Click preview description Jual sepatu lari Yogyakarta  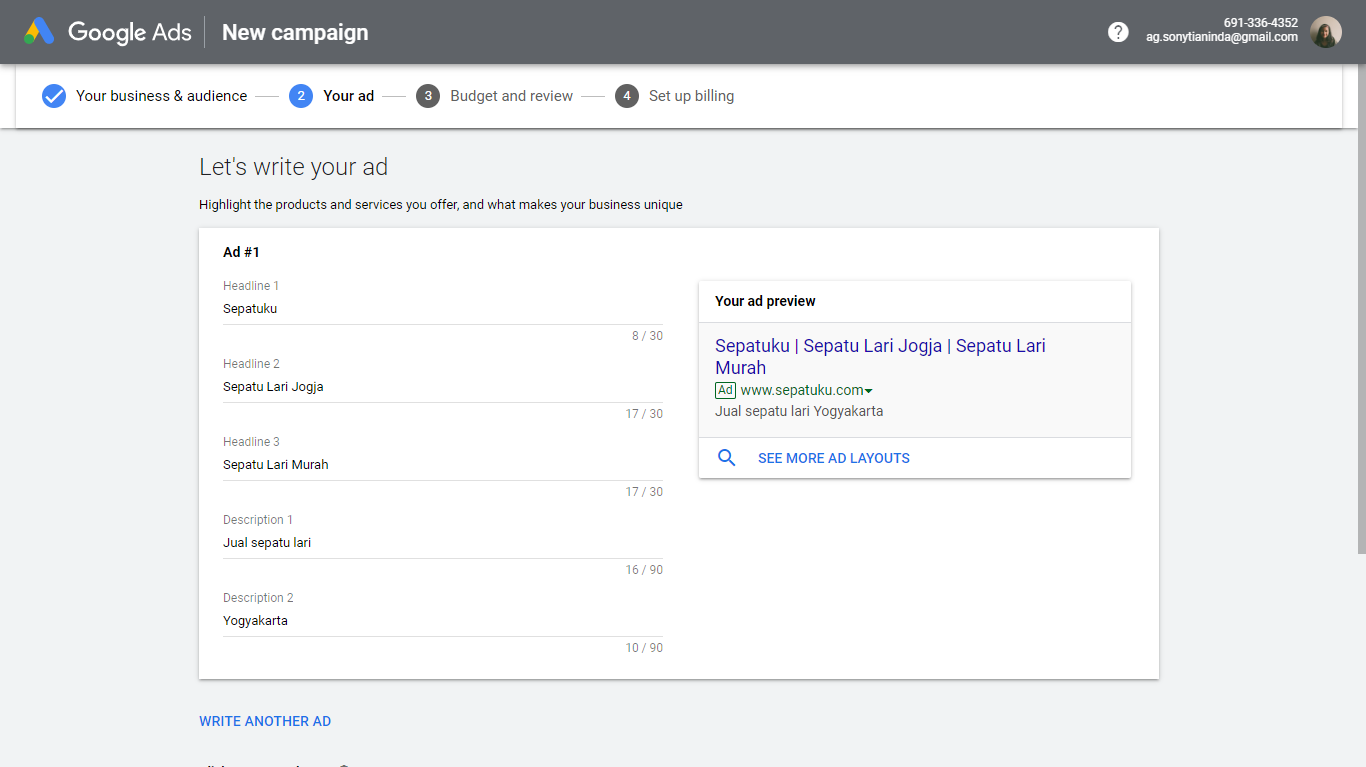tap(799, 411)
